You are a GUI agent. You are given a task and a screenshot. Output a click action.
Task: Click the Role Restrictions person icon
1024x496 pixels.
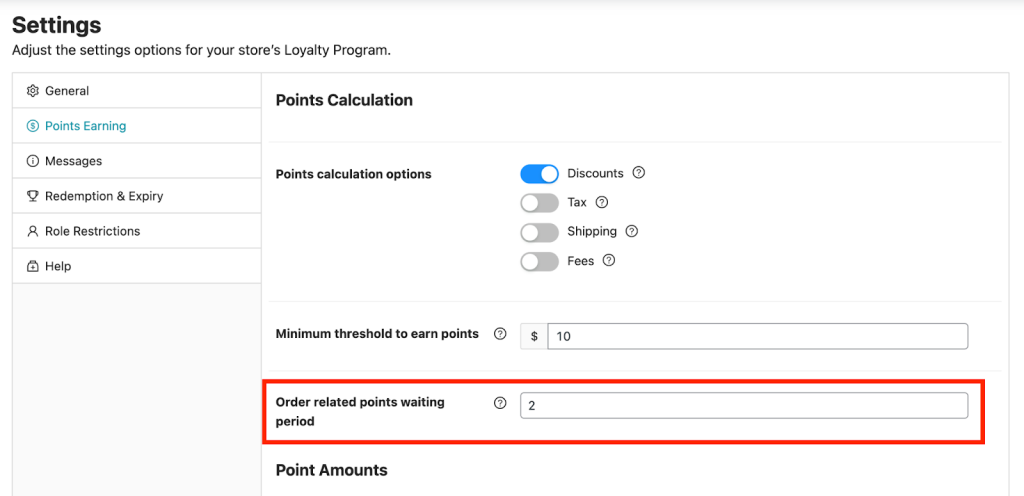pyautogui.click(x=33, y=231)
